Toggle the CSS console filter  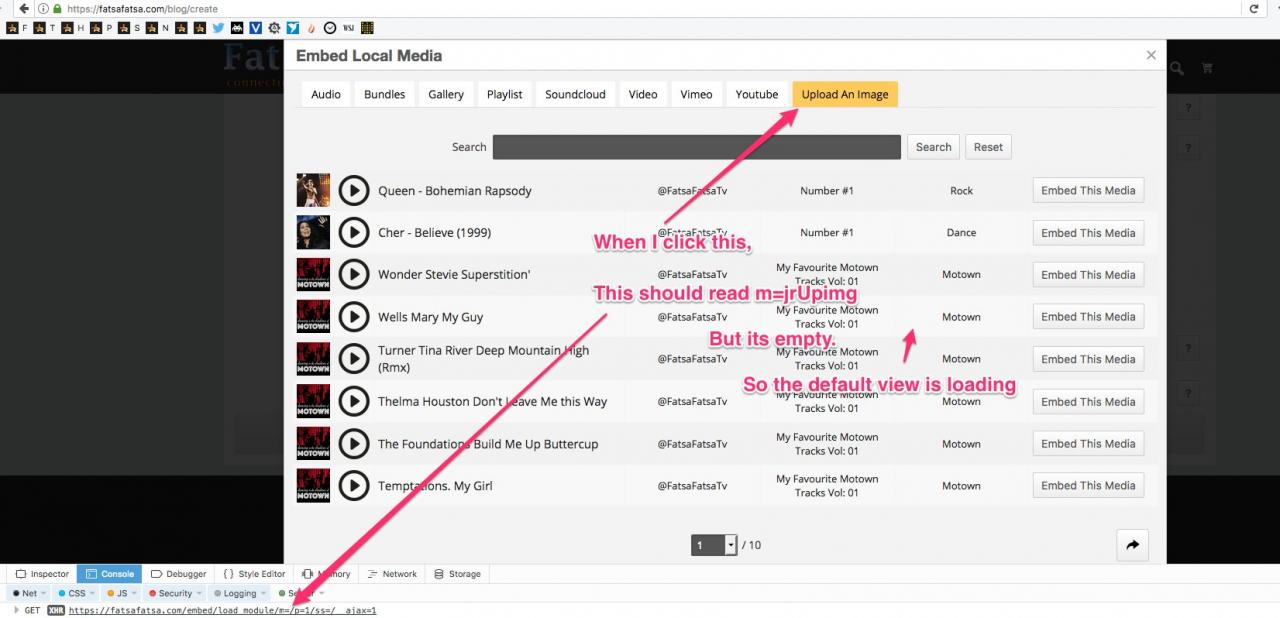tap(72, 593)
